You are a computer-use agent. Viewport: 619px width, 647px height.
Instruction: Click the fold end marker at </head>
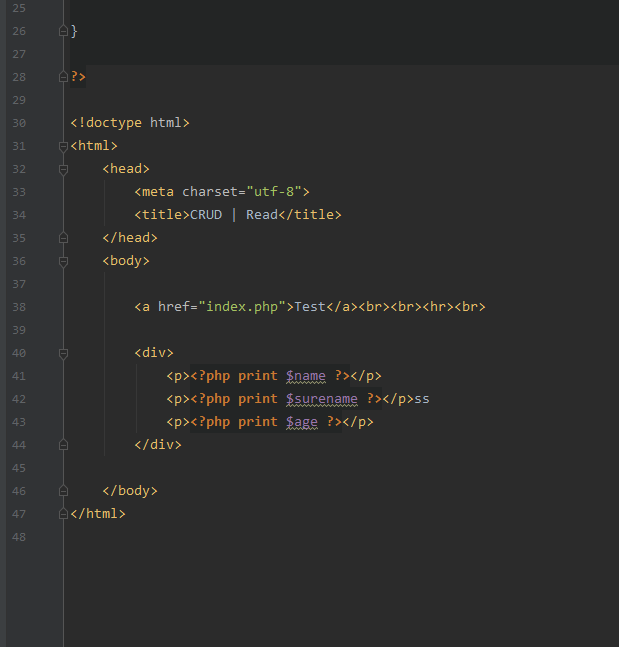(x=63, y=238)
